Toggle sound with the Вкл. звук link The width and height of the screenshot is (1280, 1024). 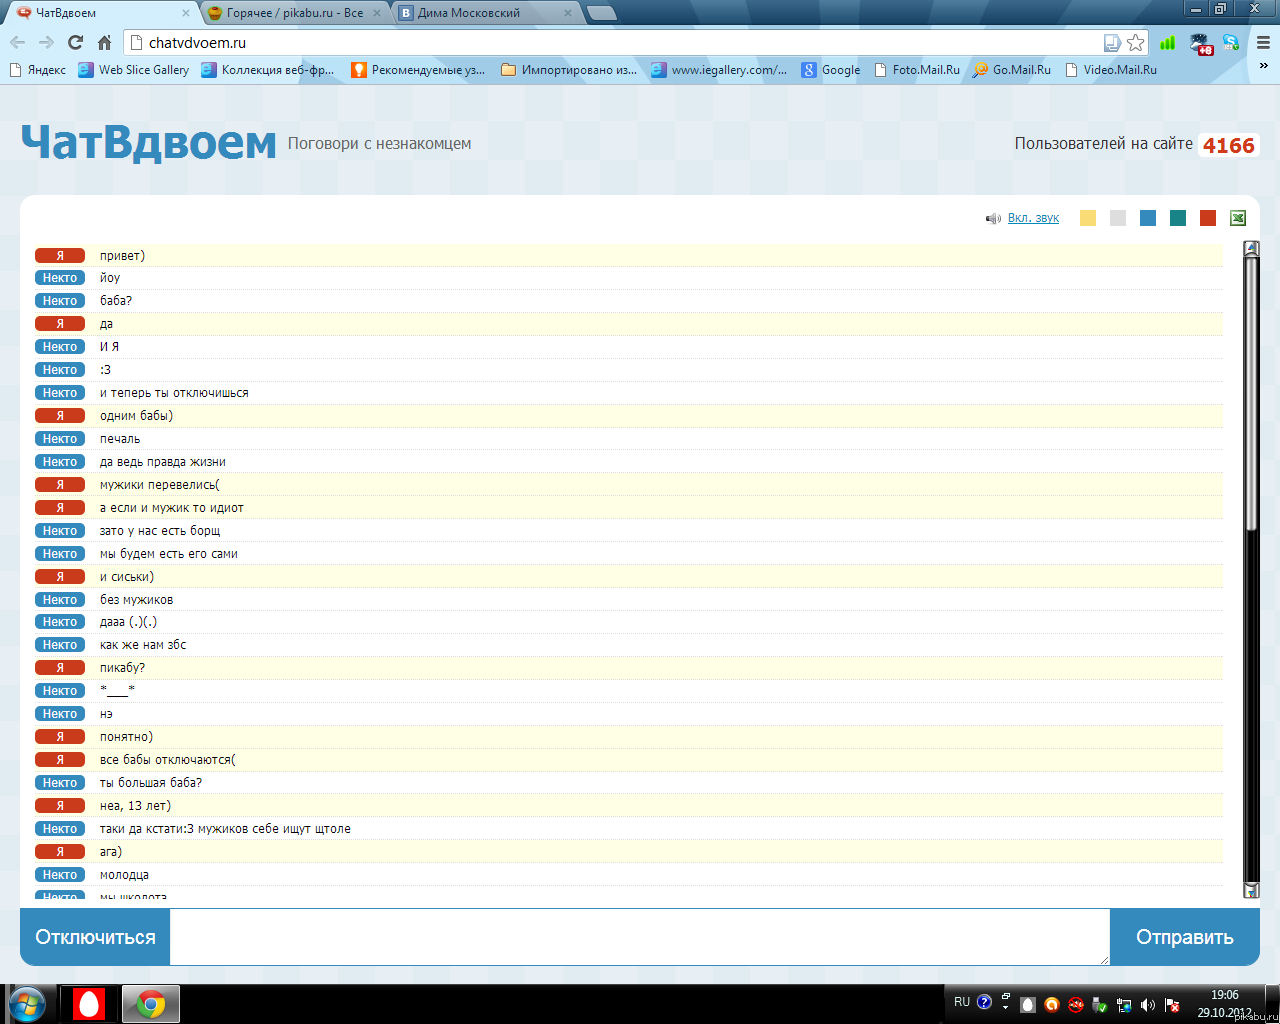click(1033, 218)
